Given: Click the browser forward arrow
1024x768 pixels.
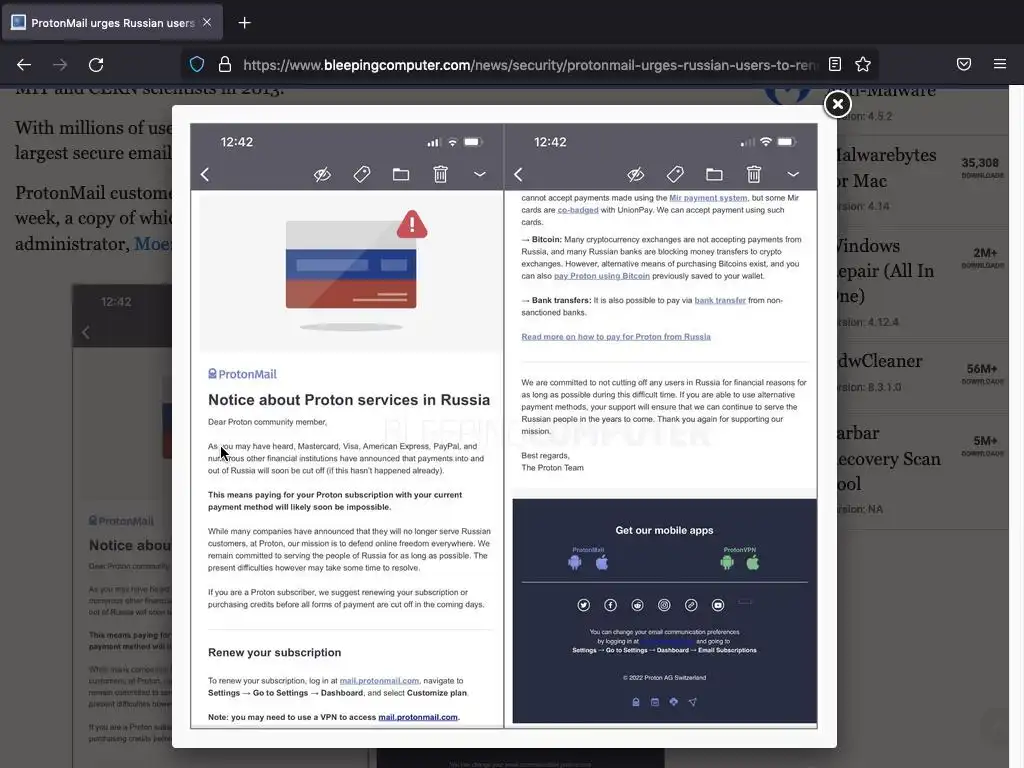Looking at the screenshot, I should tap(60, 65).
